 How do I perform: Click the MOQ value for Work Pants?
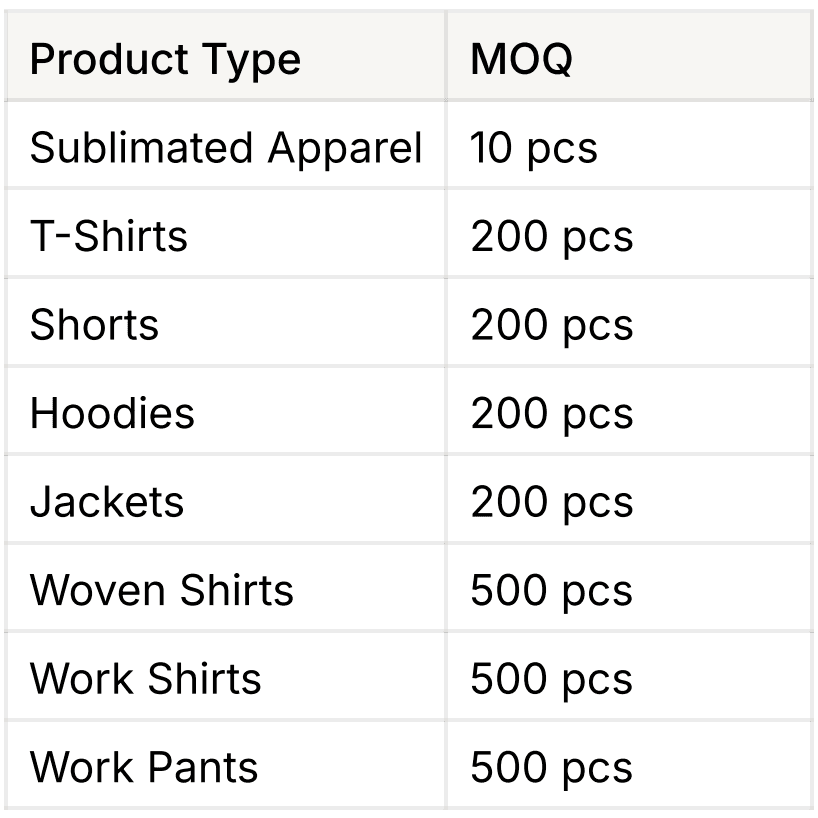pyautogui.click(x=551, y=767)
